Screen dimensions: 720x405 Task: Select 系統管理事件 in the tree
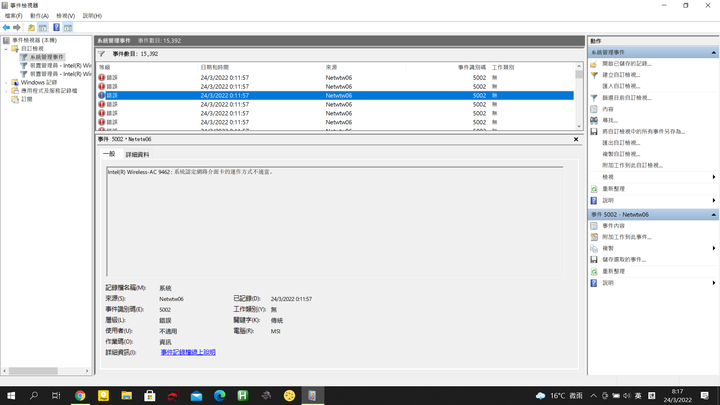47,57
